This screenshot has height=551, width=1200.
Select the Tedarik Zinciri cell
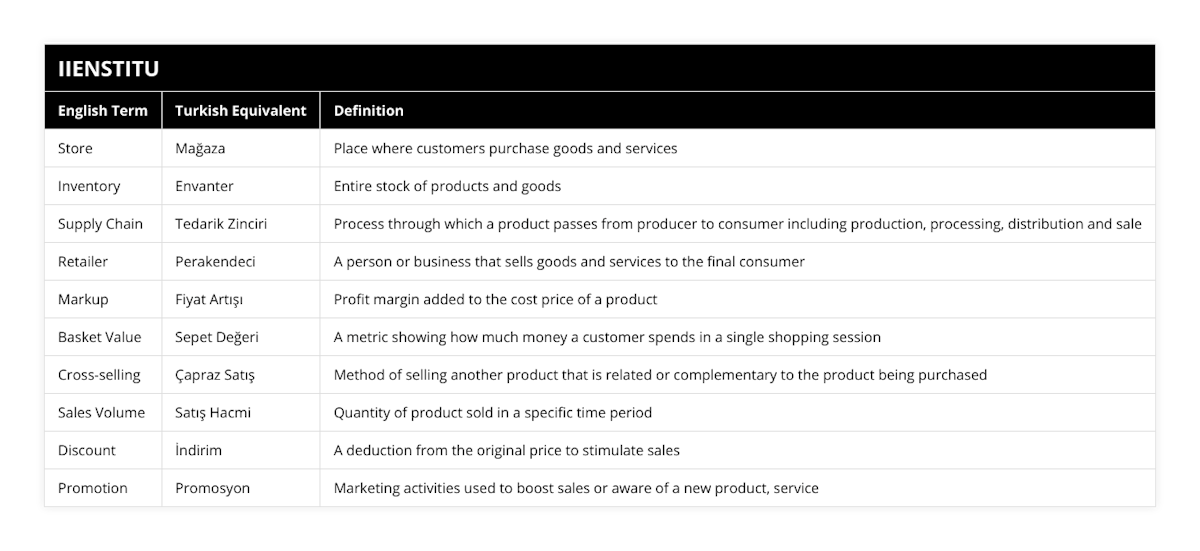221,224
